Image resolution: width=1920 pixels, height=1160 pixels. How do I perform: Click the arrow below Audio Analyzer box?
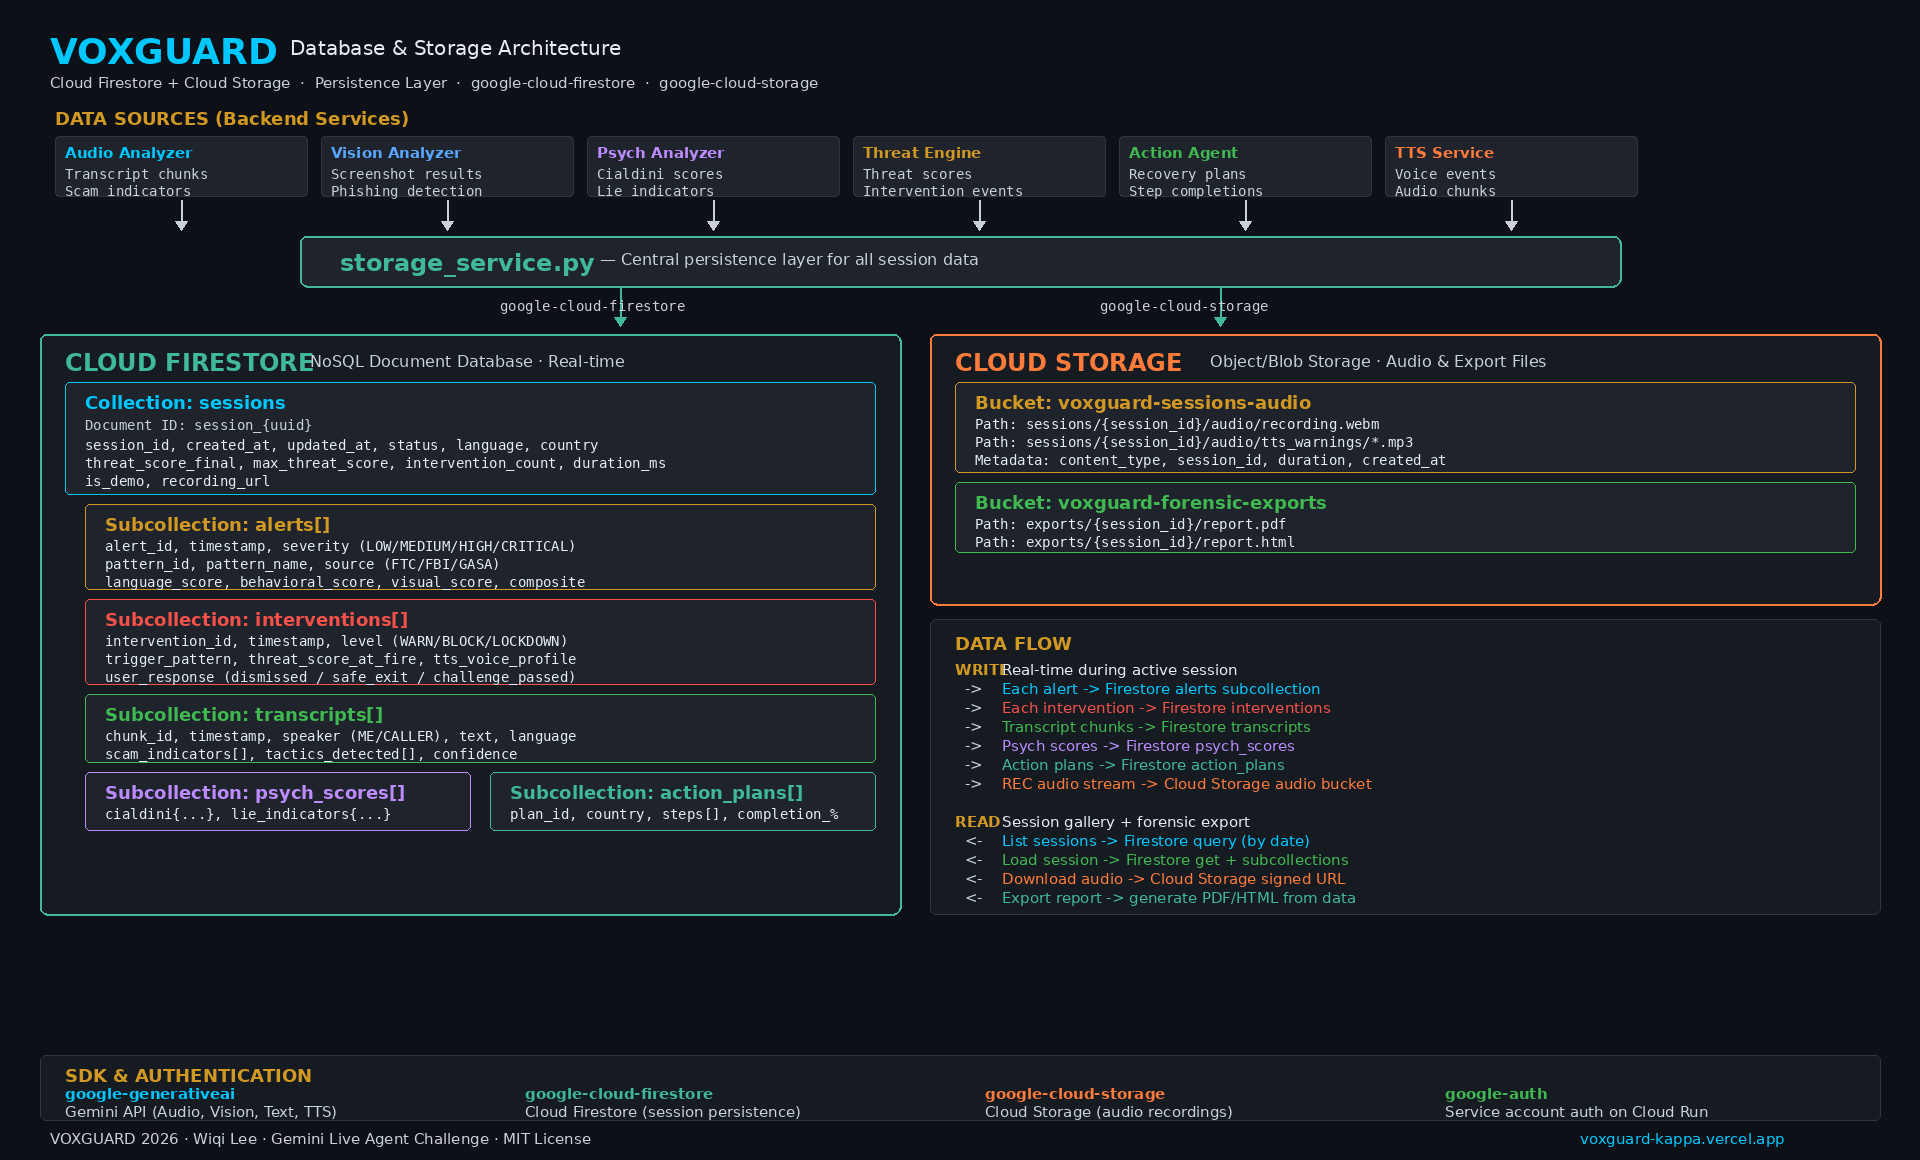pyautogui.click(x=181, y=216)
